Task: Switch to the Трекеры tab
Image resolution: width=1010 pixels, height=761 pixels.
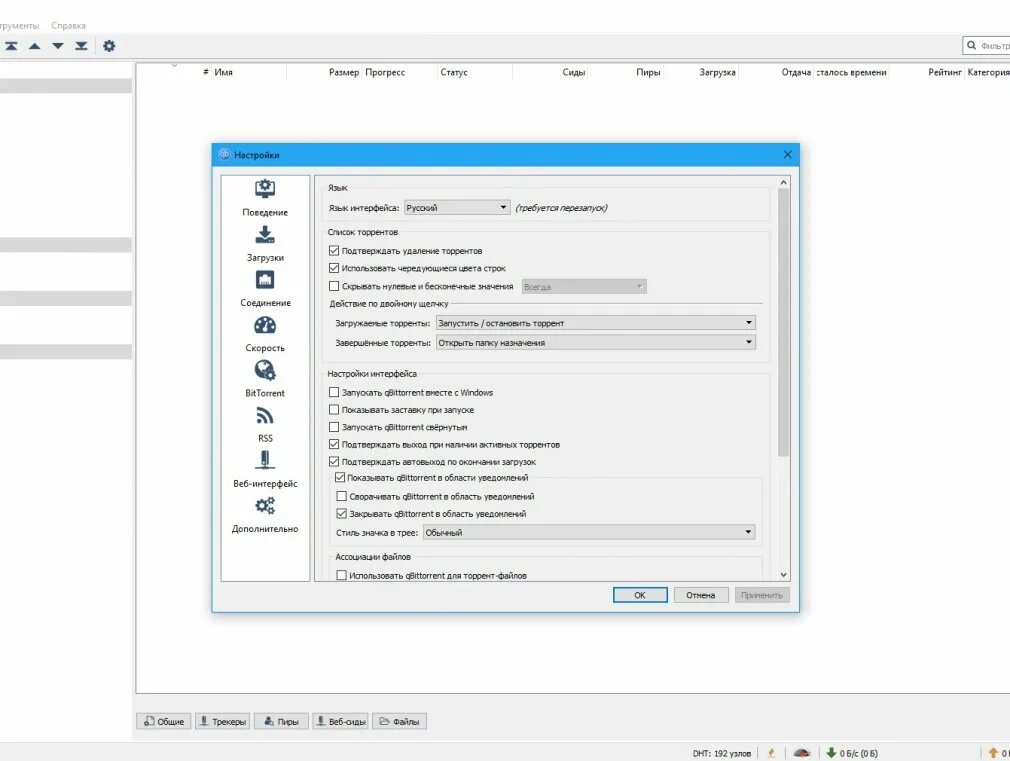Action: click(223, 721)
